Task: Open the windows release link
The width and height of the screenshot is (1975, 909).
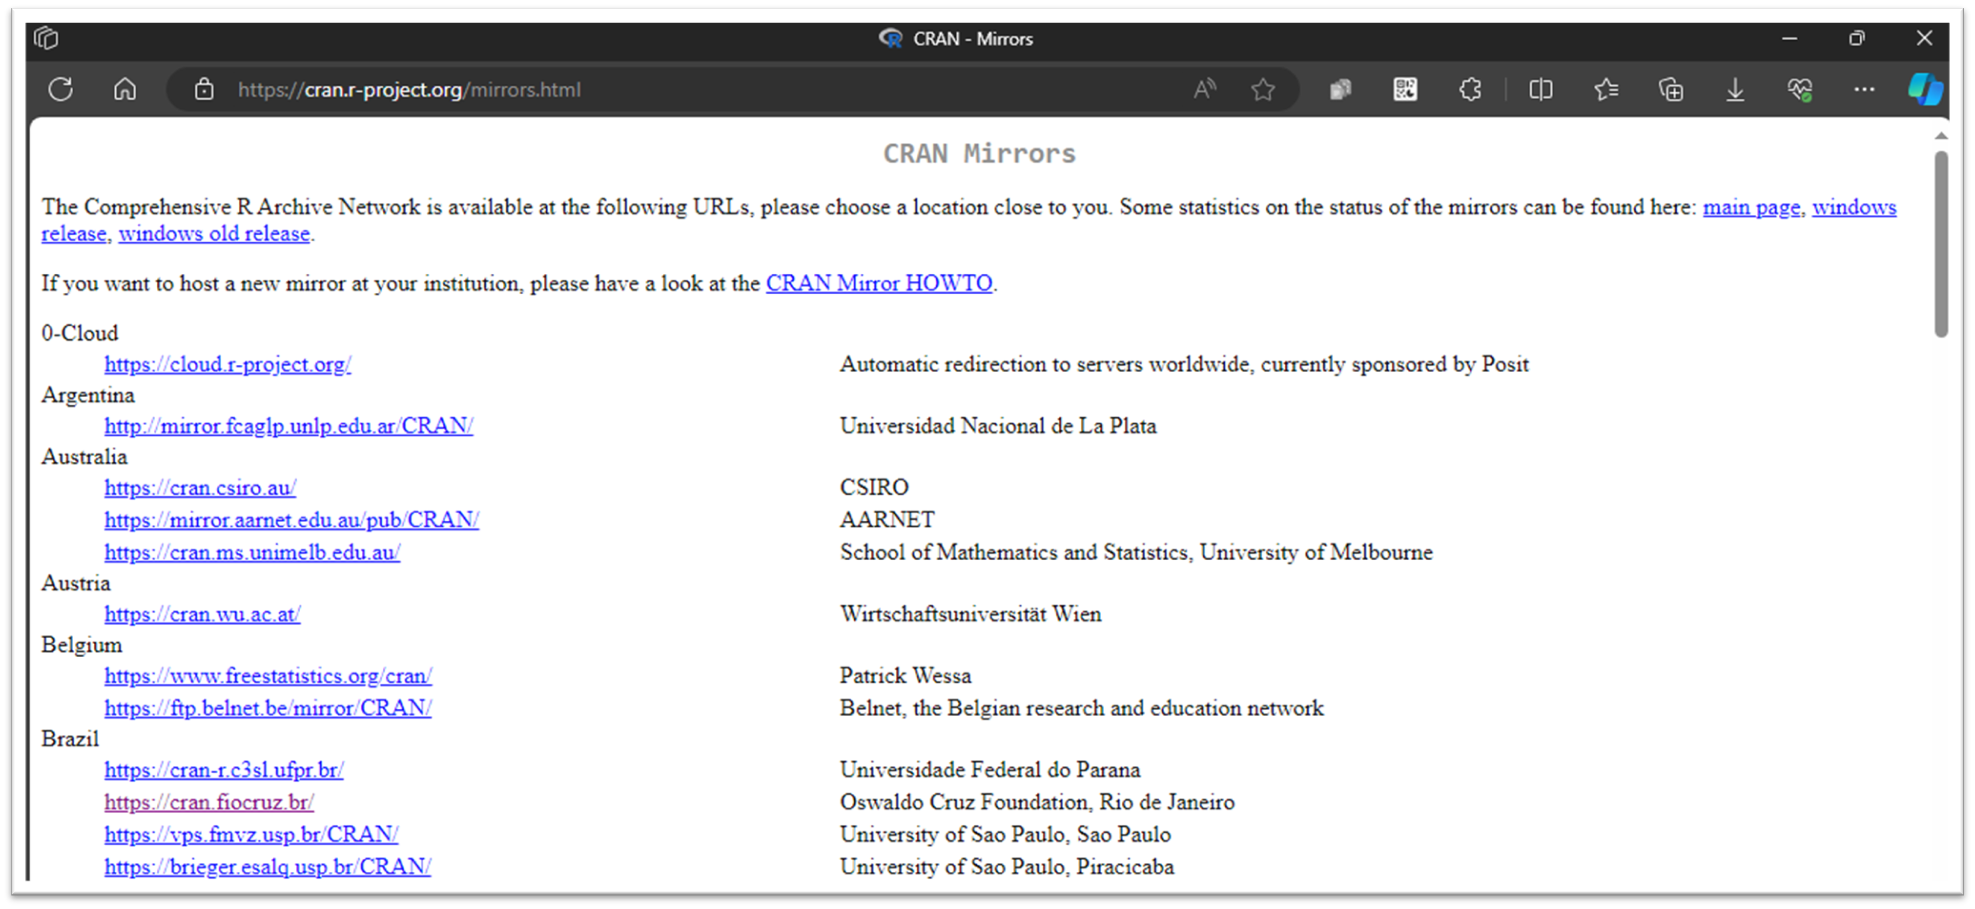Action: [1854, 207]
